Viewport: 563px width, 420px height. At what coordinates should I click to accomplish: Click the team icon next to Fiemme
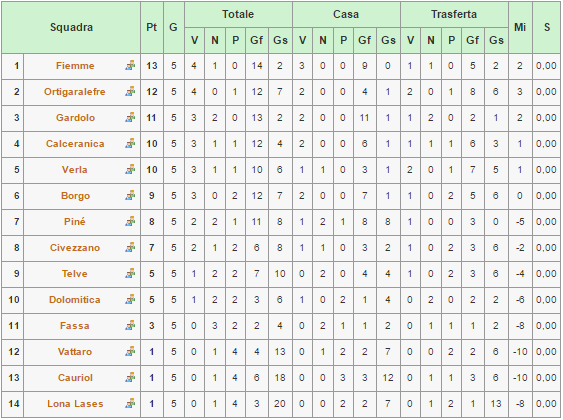pos(130,65)
